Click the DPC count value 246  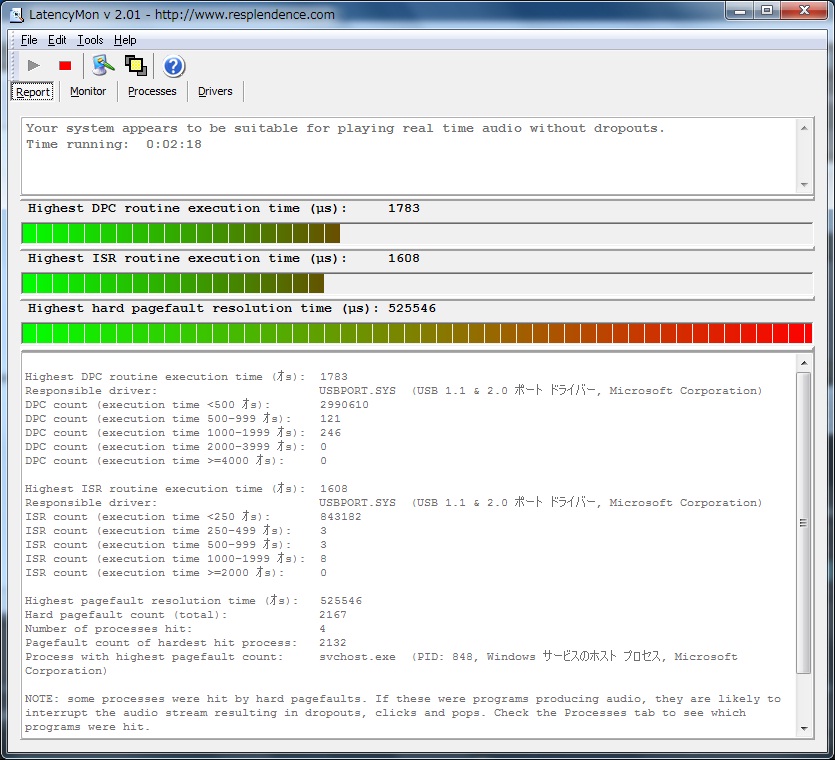(330, 432)
